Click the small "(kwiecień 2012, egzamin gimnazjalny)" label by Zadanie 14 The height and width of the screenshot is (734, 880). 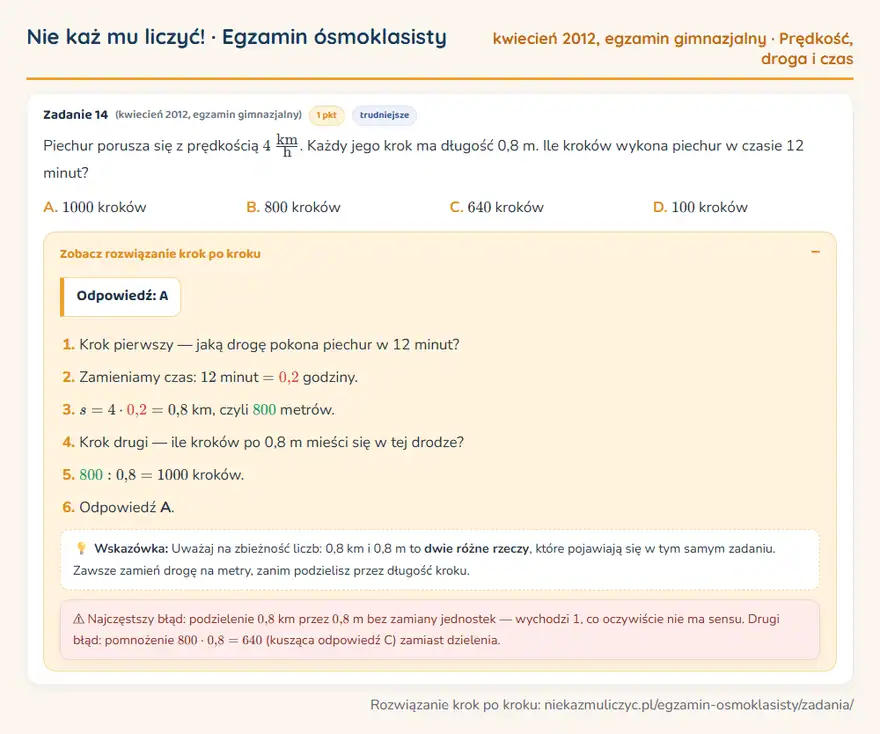pyautogui.click(x=208, y=114)
